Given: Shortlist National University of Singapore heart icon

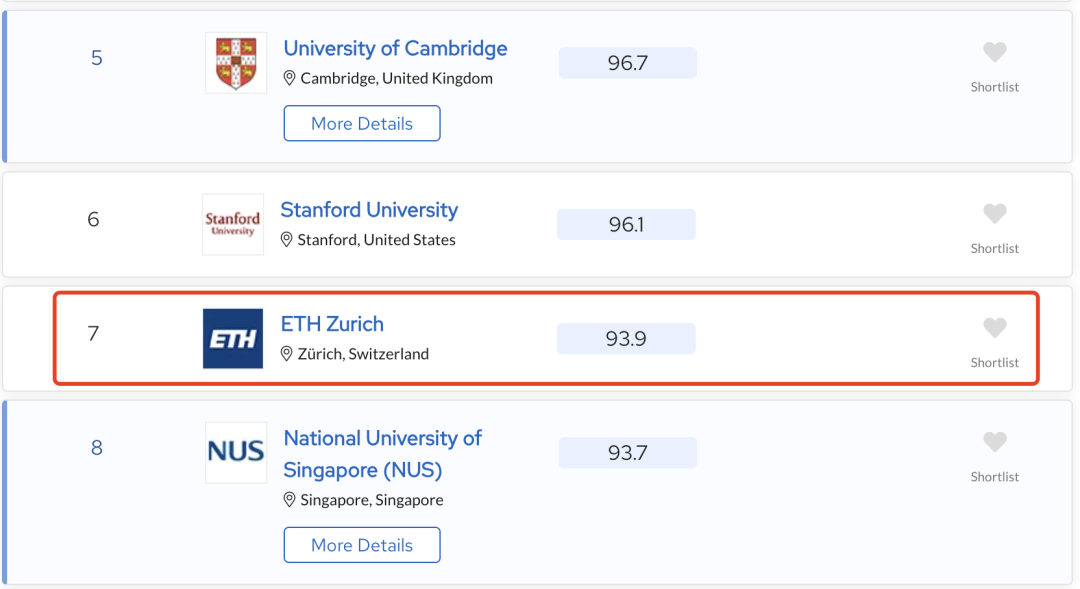Looking at the screenshot, I should (x=994, y=442).
